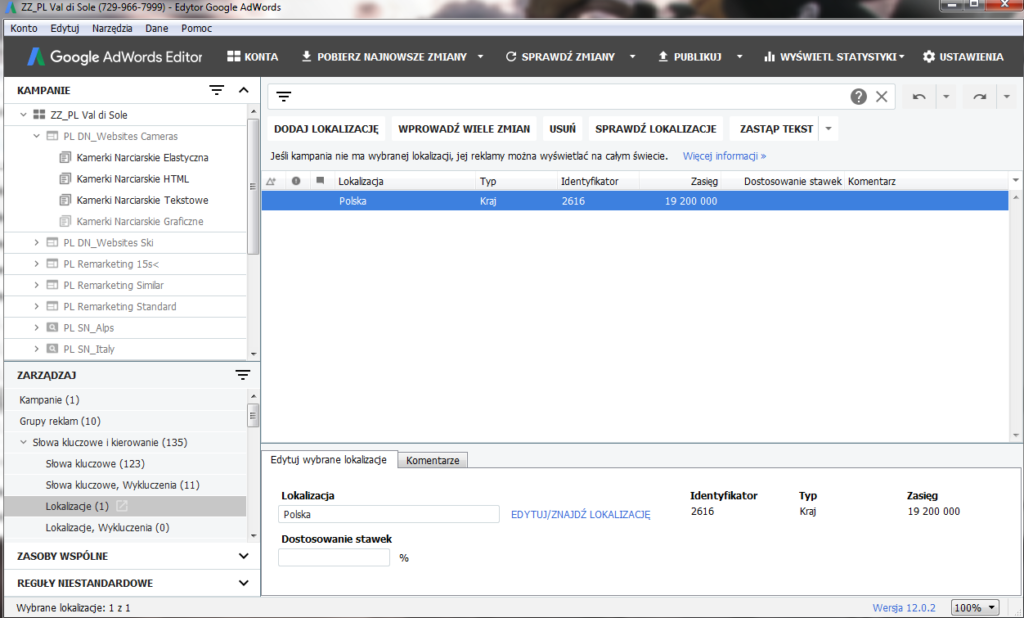Click the help question mark icon
The height and width of the screenshot is (618, 1024).
[x=859, y=95]
